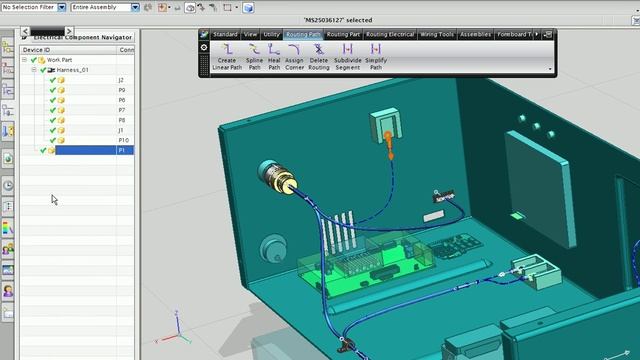This screenshot has height=360, width=640.
Task: Click the cube-in-frame icon in top toolbar
Action: tap(190, 7)
